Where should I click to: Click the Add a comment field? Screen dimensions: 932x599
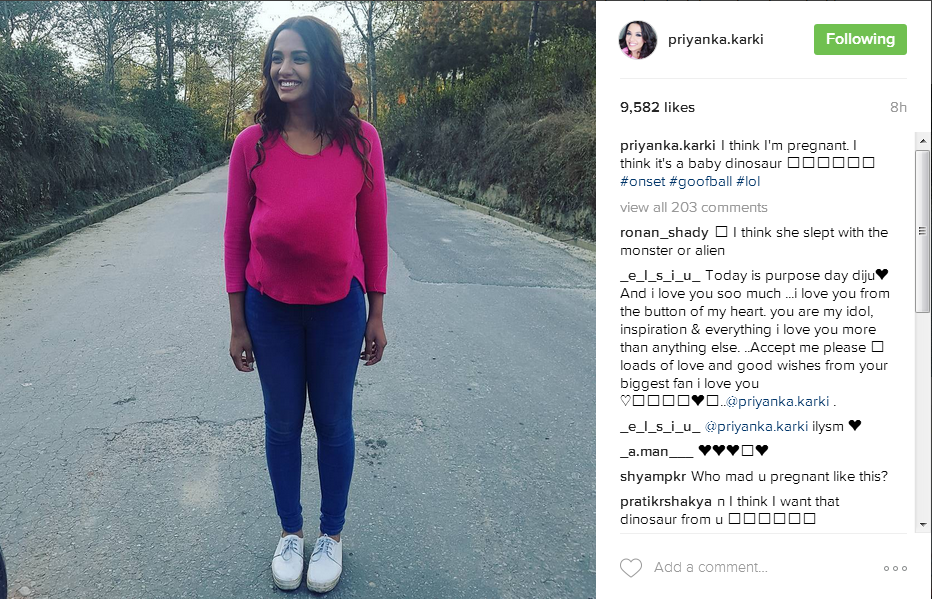click(764, 568)
